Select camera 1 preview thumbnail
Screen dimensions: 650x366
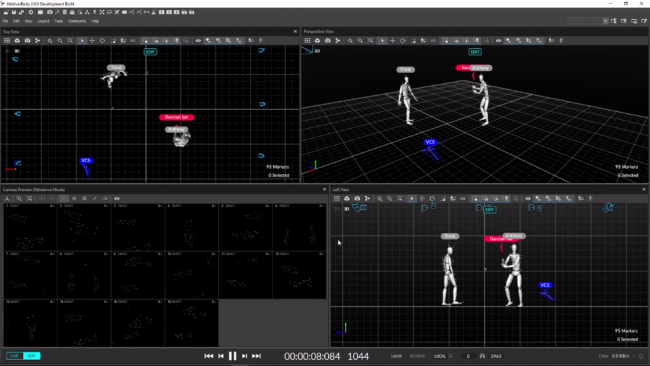pyautogui.click(x=30, y=227)
